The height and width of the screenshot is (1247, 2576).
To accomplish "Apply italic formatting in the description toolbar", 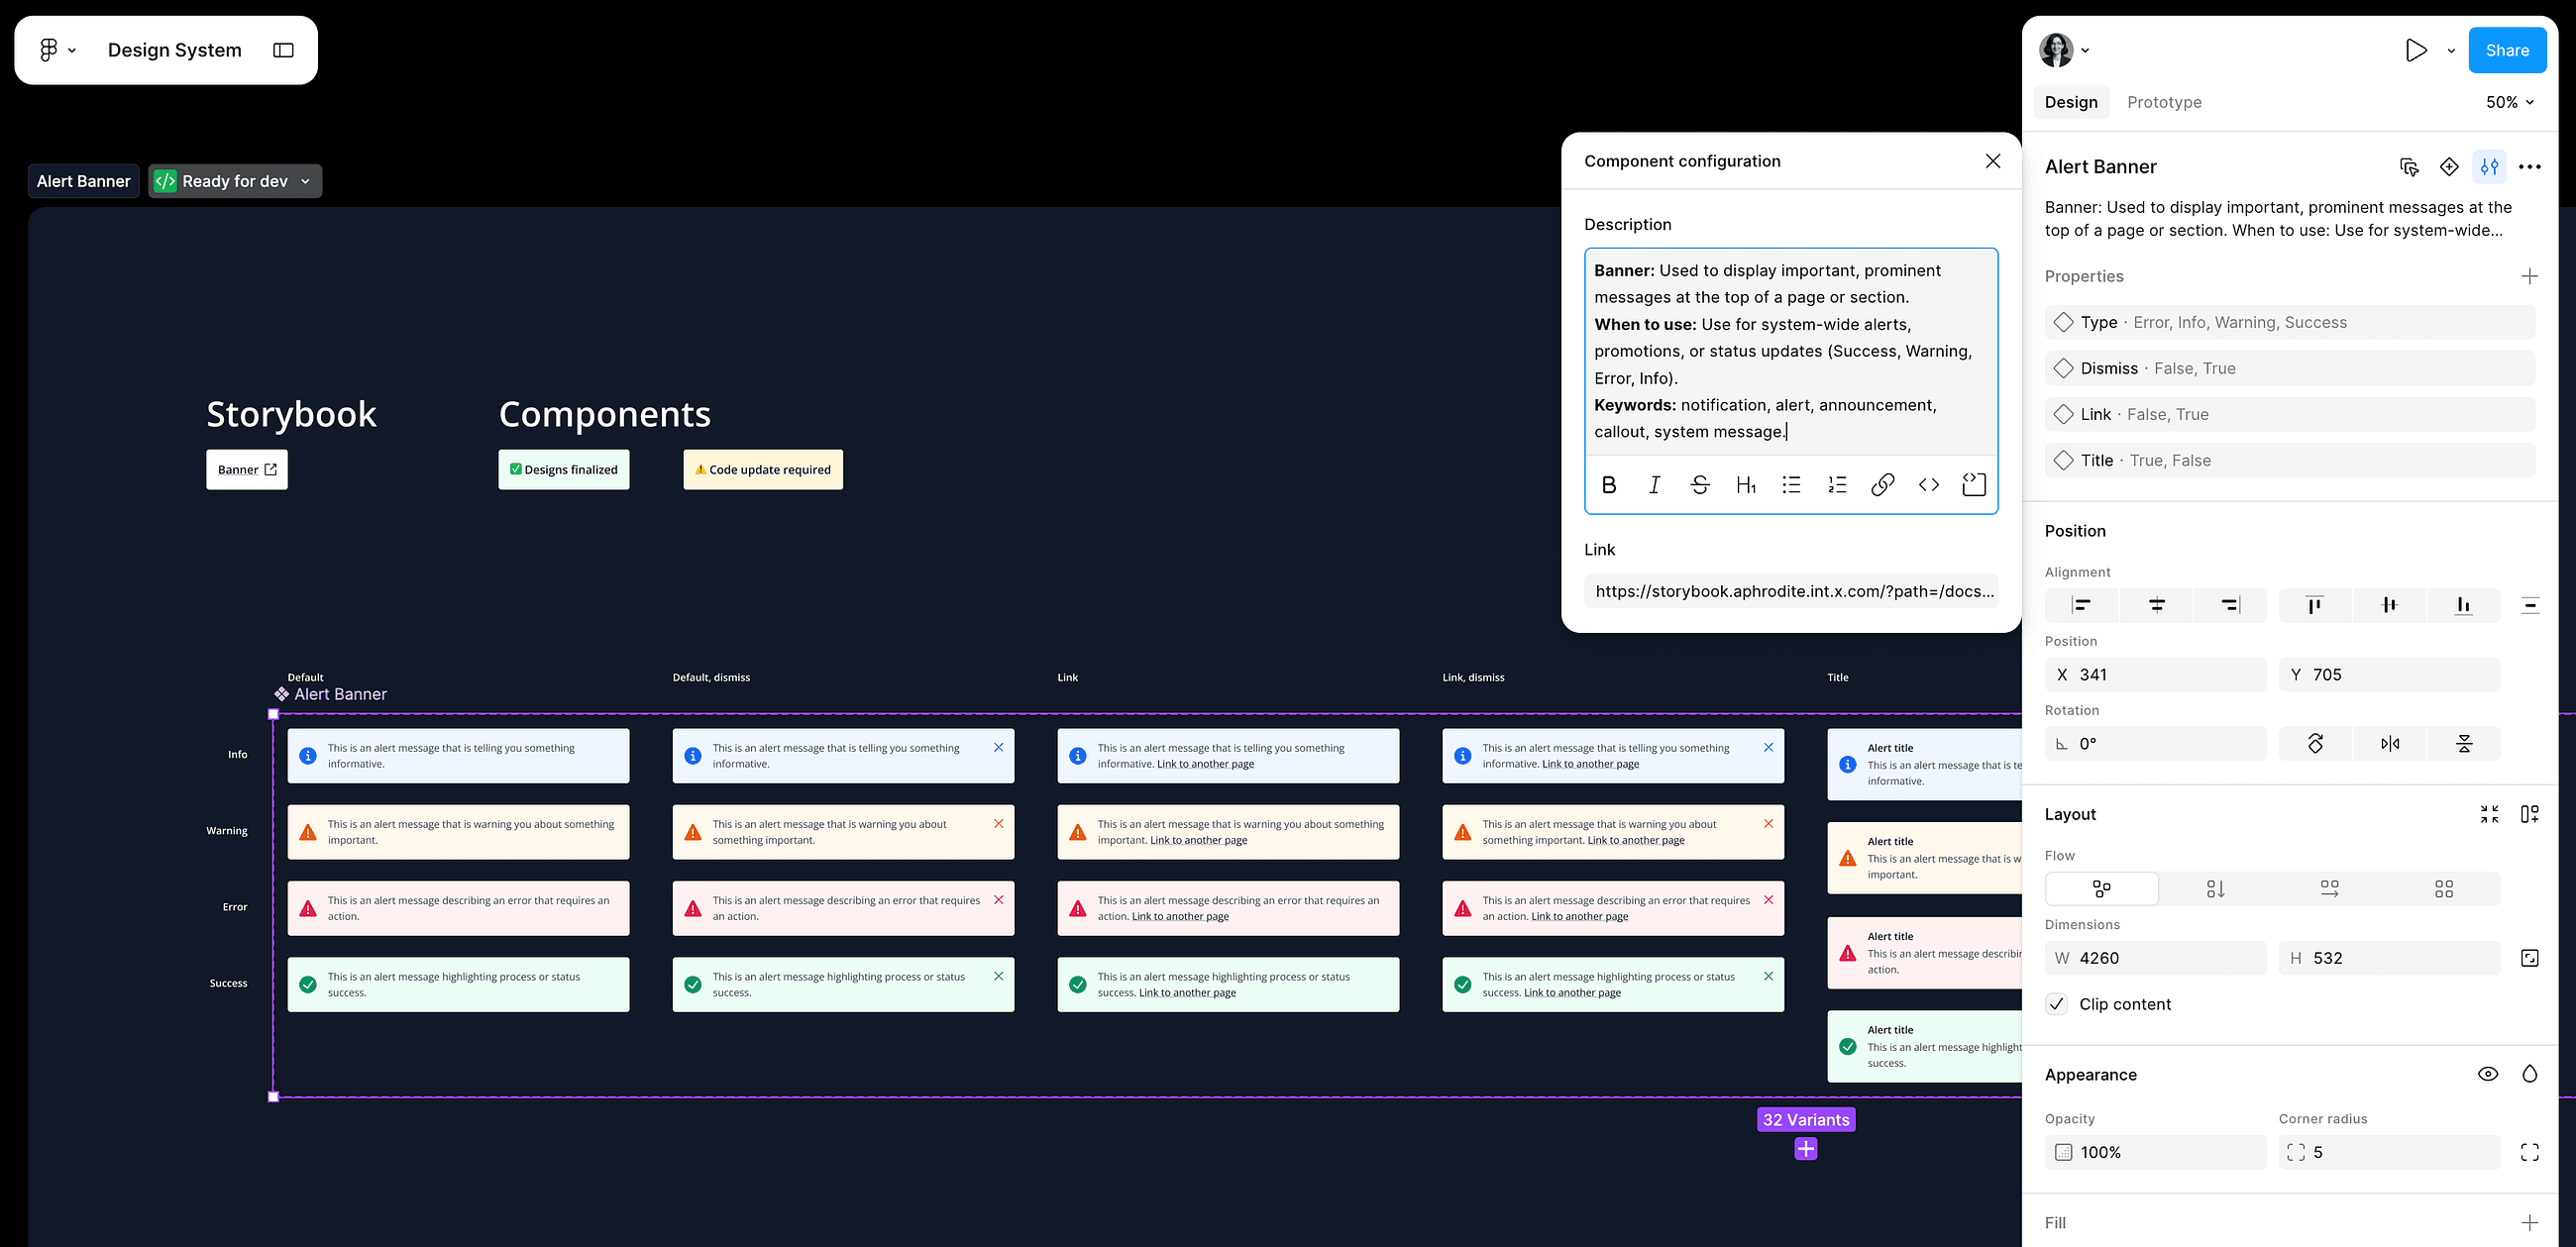I will point(1654,484).
